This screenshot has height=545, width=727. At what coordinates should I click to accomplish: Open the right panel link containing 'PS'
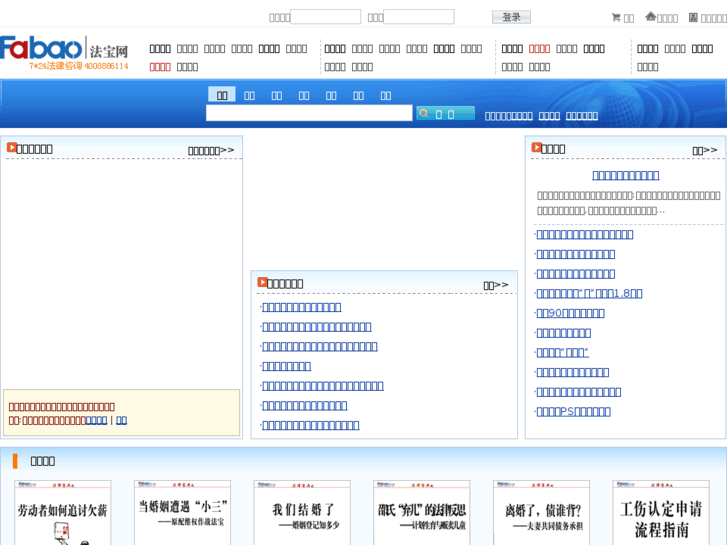click(x=574, y=411)
